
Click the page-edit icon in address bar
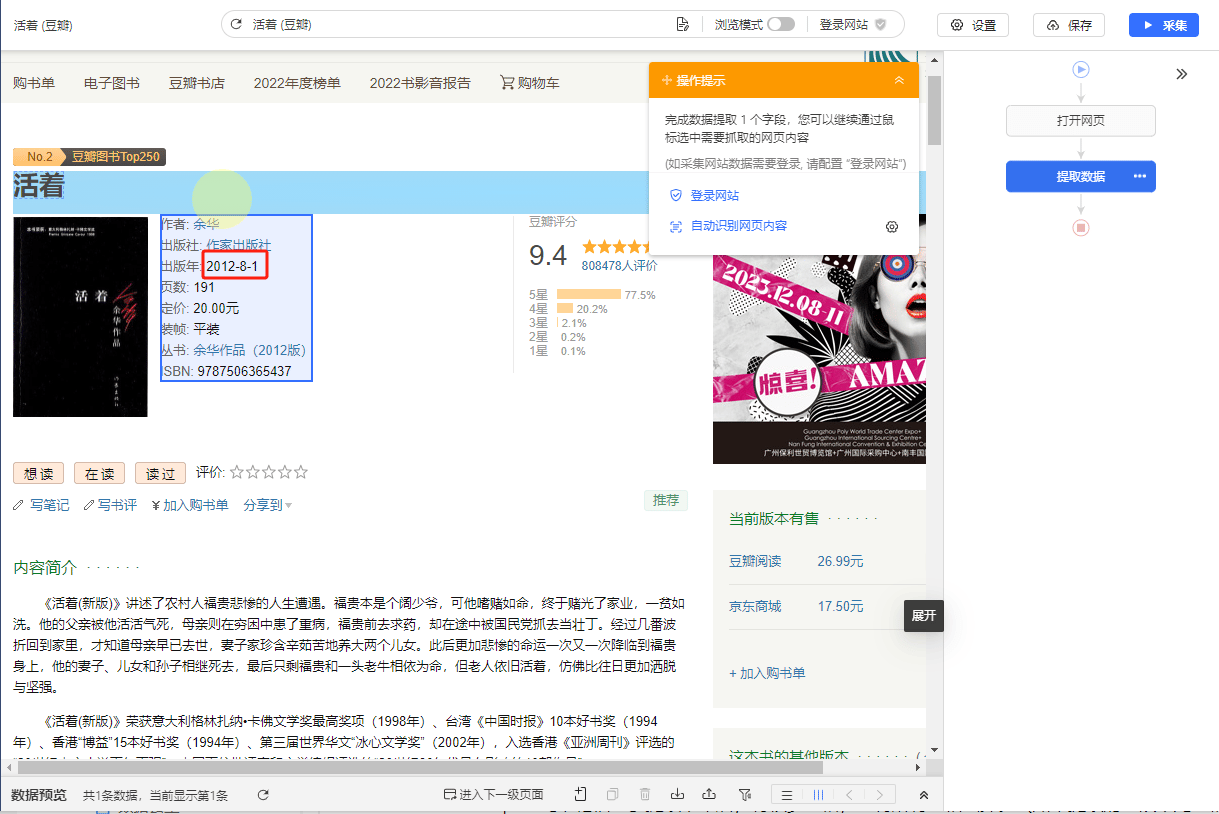coord(683,24)
